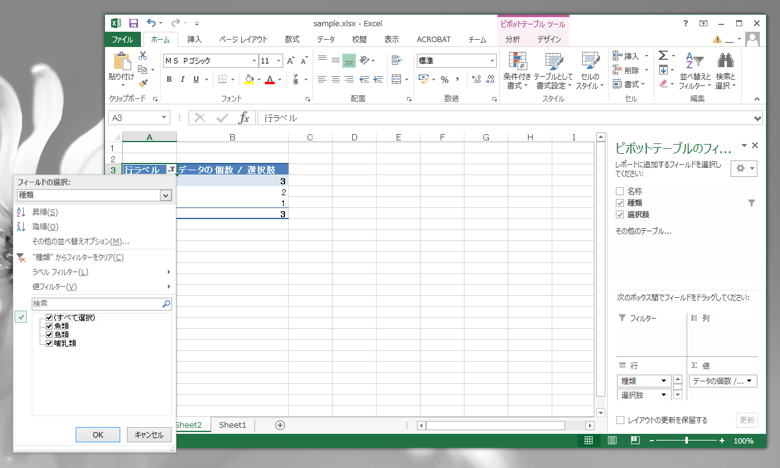Click the Cut scissors icon
The width and height of the screenshot is (780, 468).
click(x=143, y=56)
